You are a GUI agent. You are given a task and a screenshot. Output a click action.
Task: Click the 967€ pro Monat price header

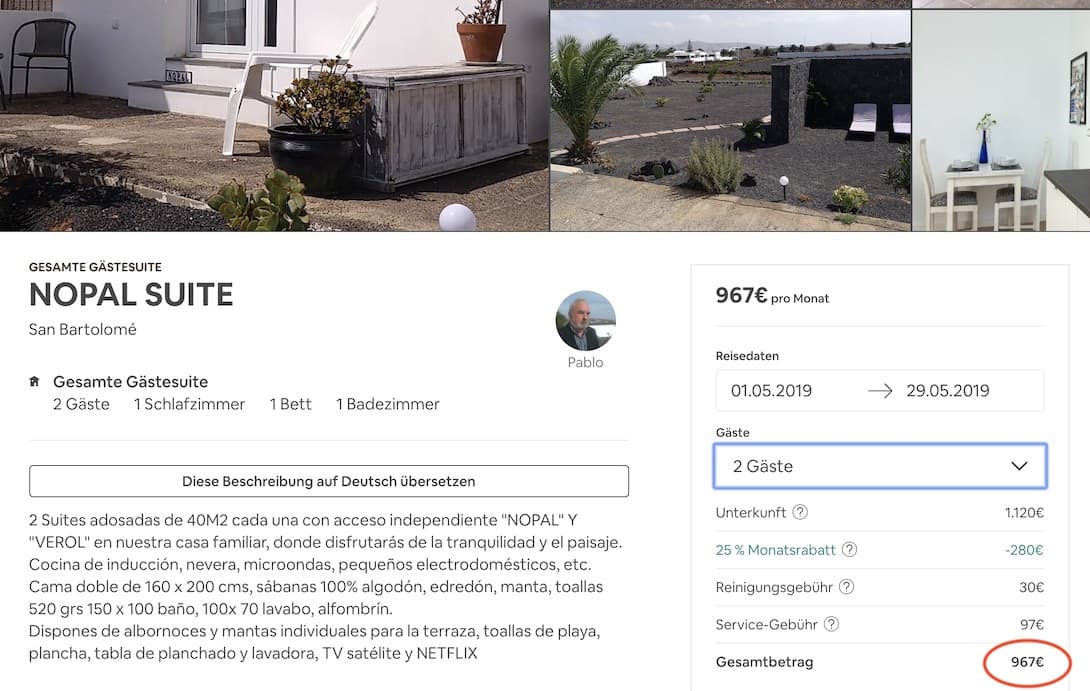(x=772, y=296)
